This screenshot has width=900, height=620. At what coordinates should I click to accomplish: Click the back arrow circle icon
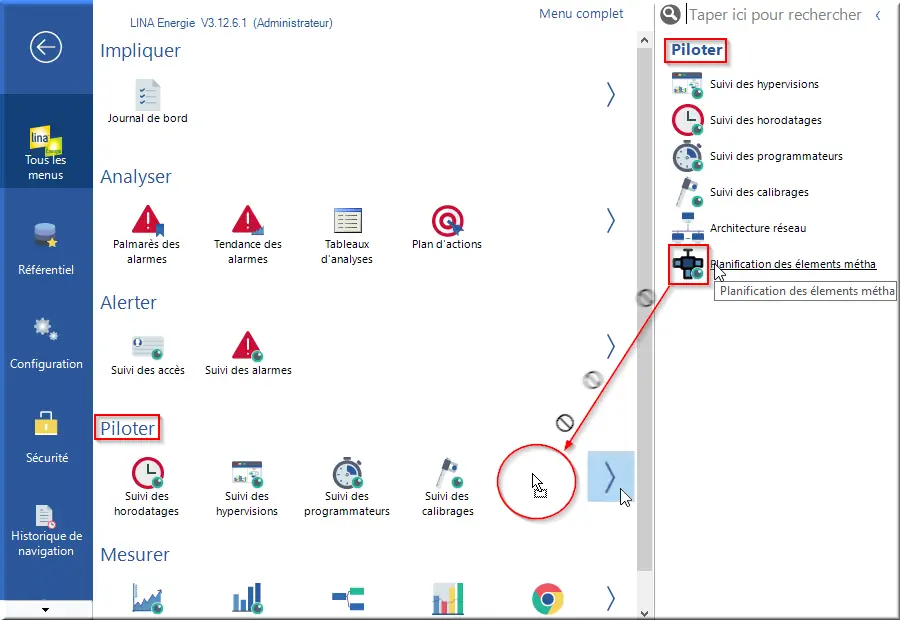46,47
